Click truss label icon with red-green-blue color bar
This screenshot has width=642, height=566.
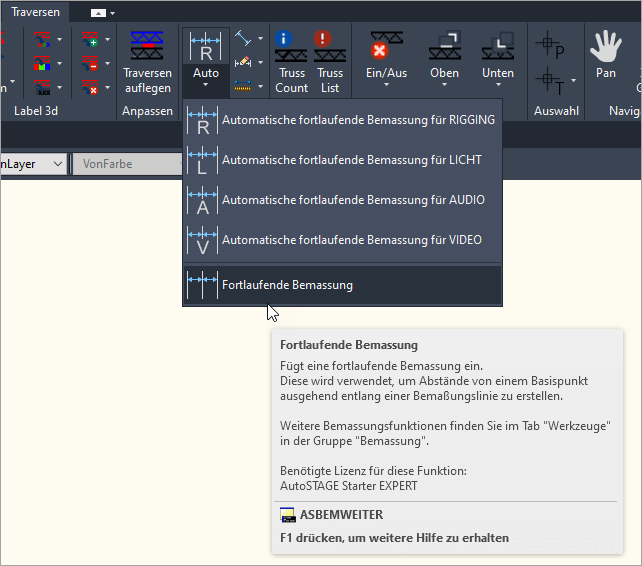pos(43,63)
